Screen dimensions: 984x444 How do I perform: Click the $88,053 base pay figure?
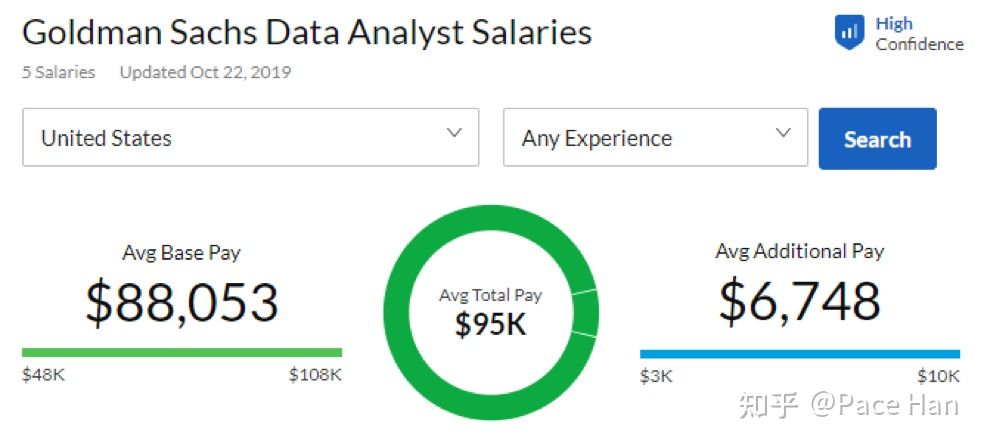[181, 303]
